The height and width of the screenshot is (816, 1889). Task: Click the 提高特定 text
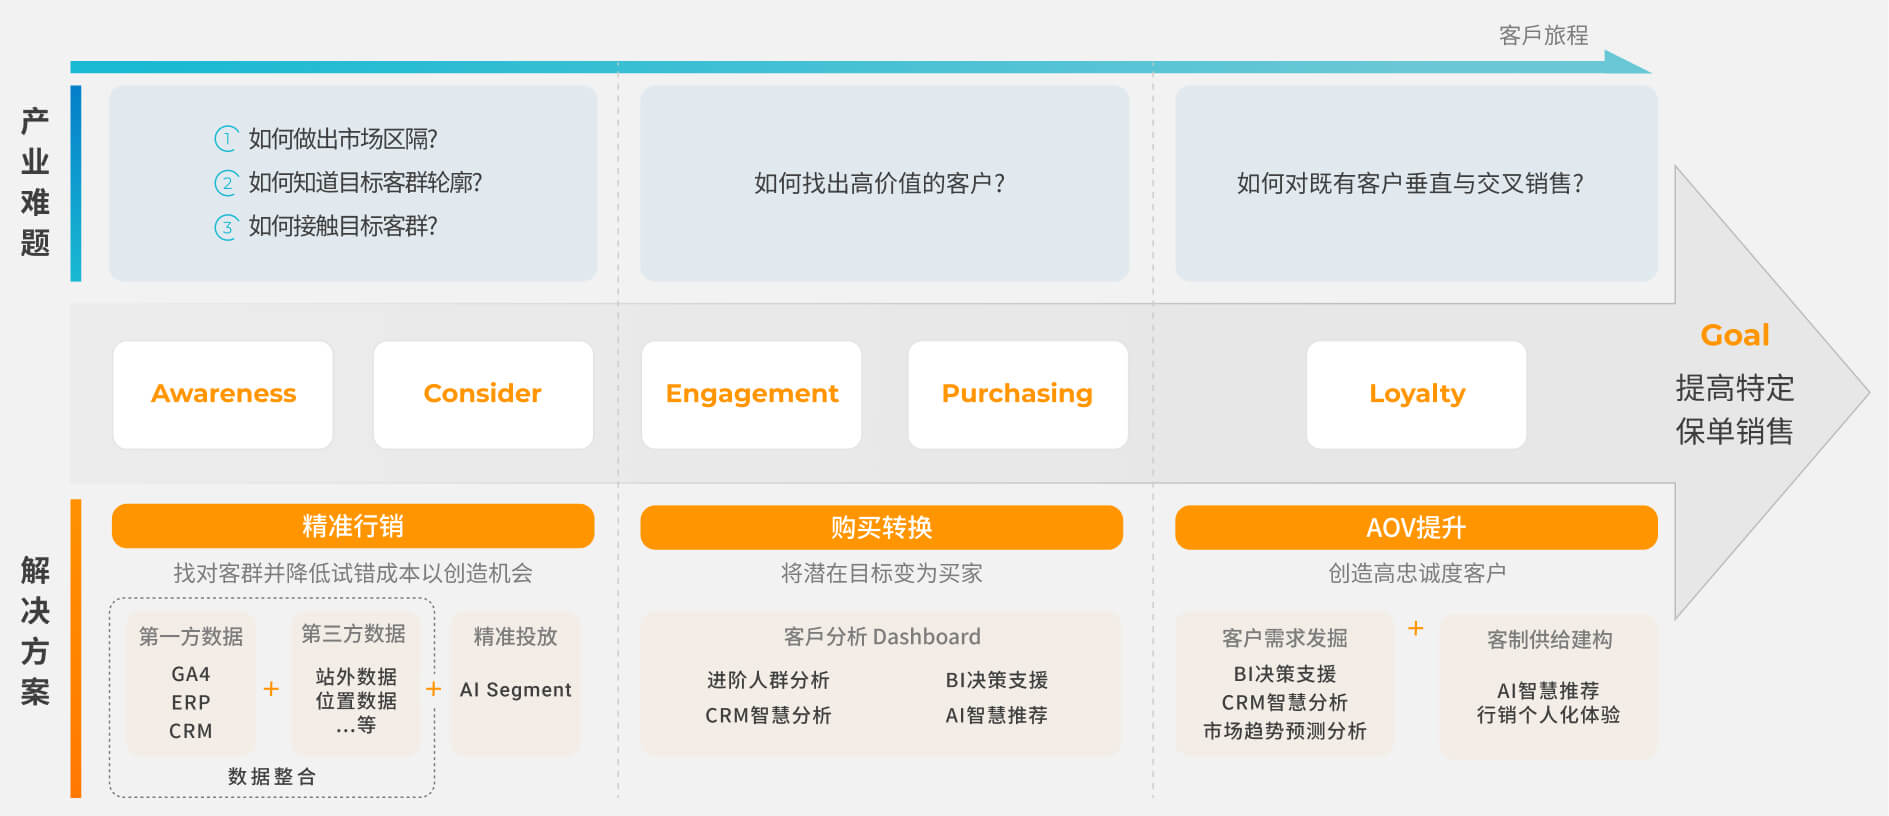pyautogui.click(x=1735, y=388)
